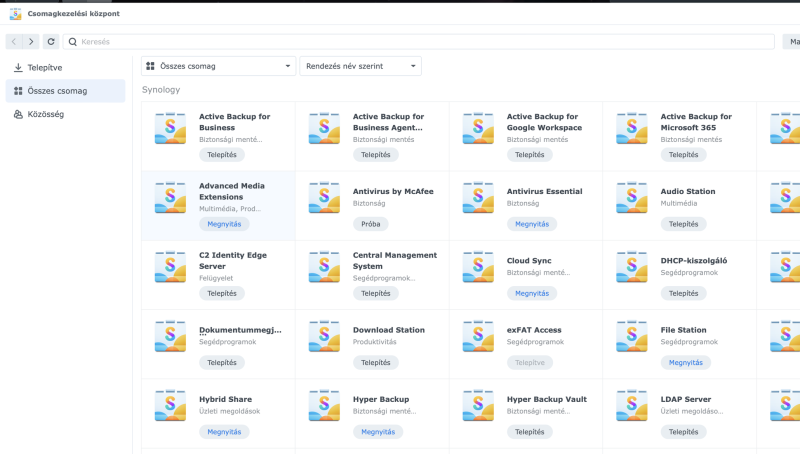
Task: Install LDAP Server
Action: click(684, 432)
